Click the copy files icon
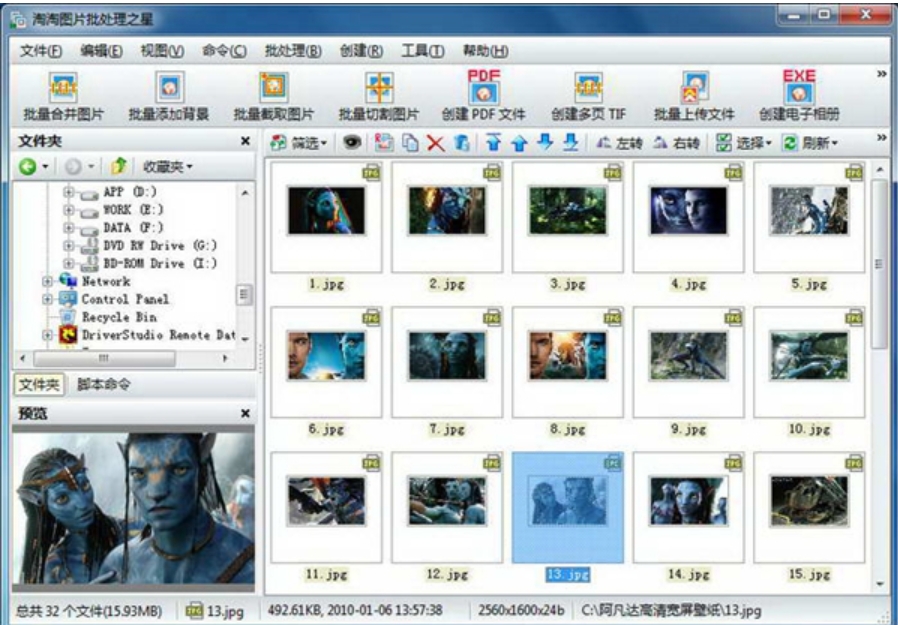Screen dimensions: 898x625 409,143
